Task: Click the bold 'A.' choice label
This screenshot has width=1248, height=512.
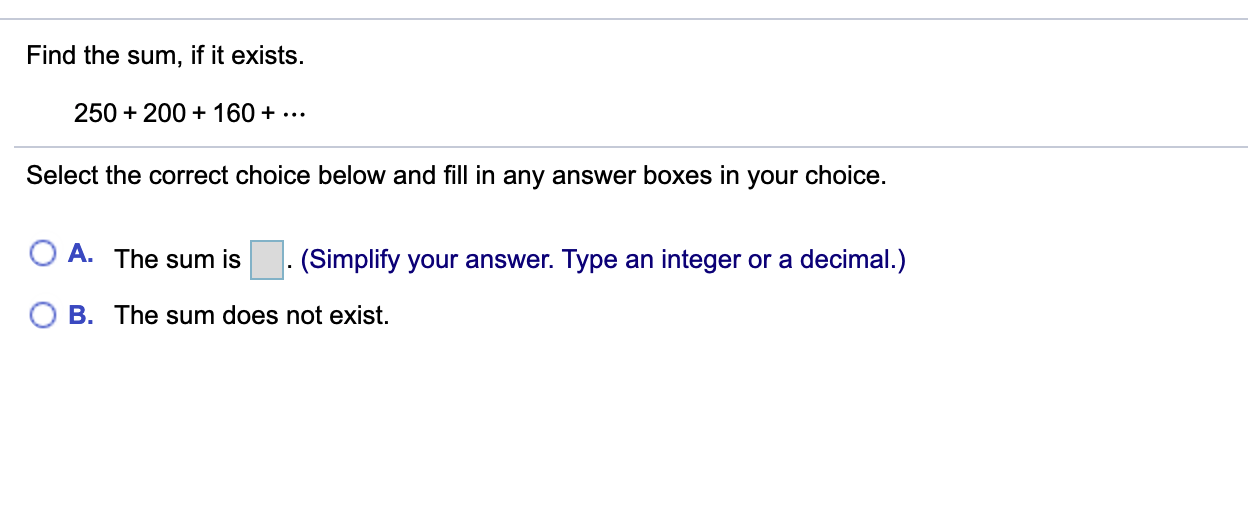Action: coord(82,255)
